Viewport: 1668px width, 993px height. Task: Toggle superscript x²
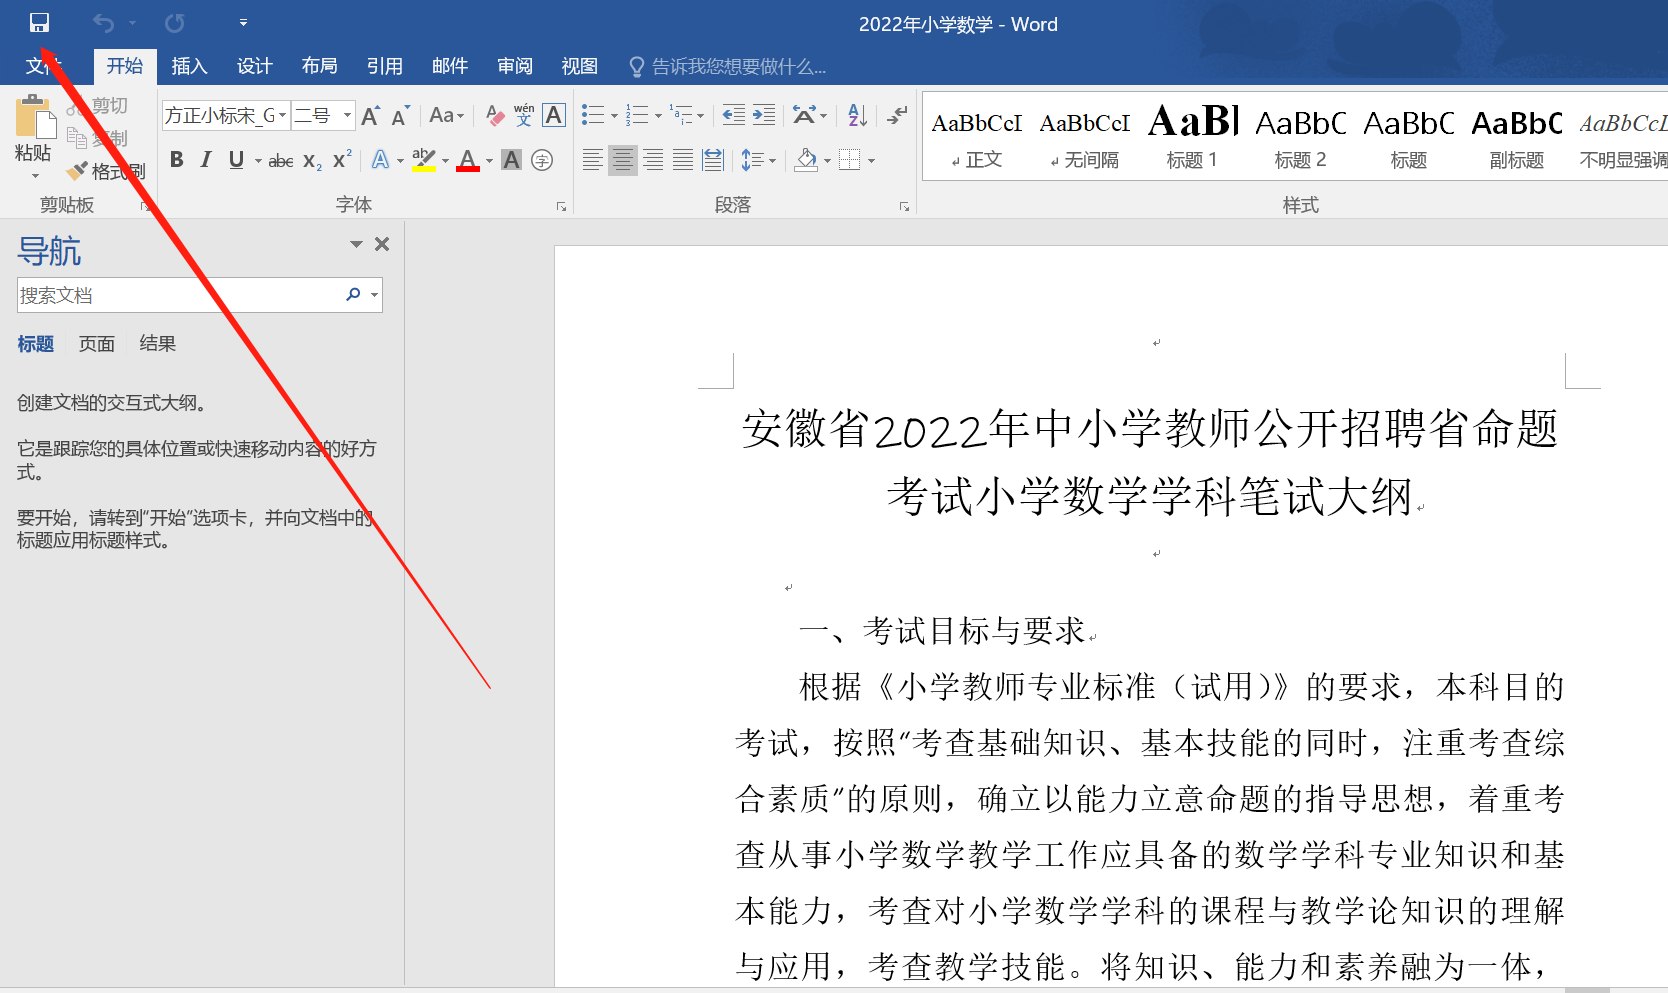pos(342,160)
